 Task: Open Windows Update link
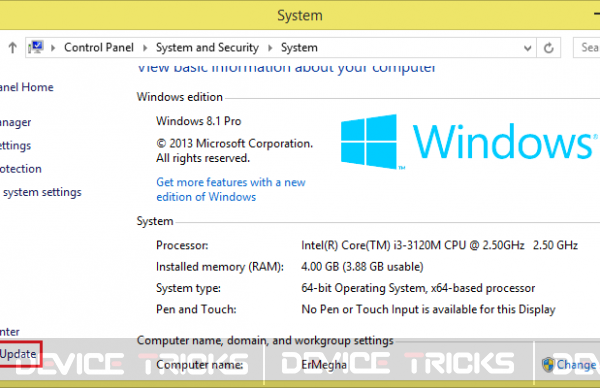click(x=18, y=354)
